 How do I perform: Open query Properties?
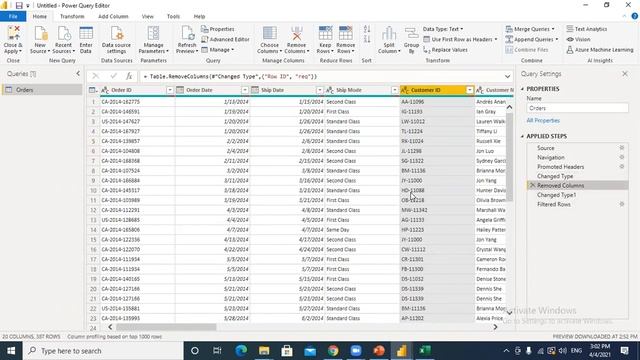[x=218, y=29]
